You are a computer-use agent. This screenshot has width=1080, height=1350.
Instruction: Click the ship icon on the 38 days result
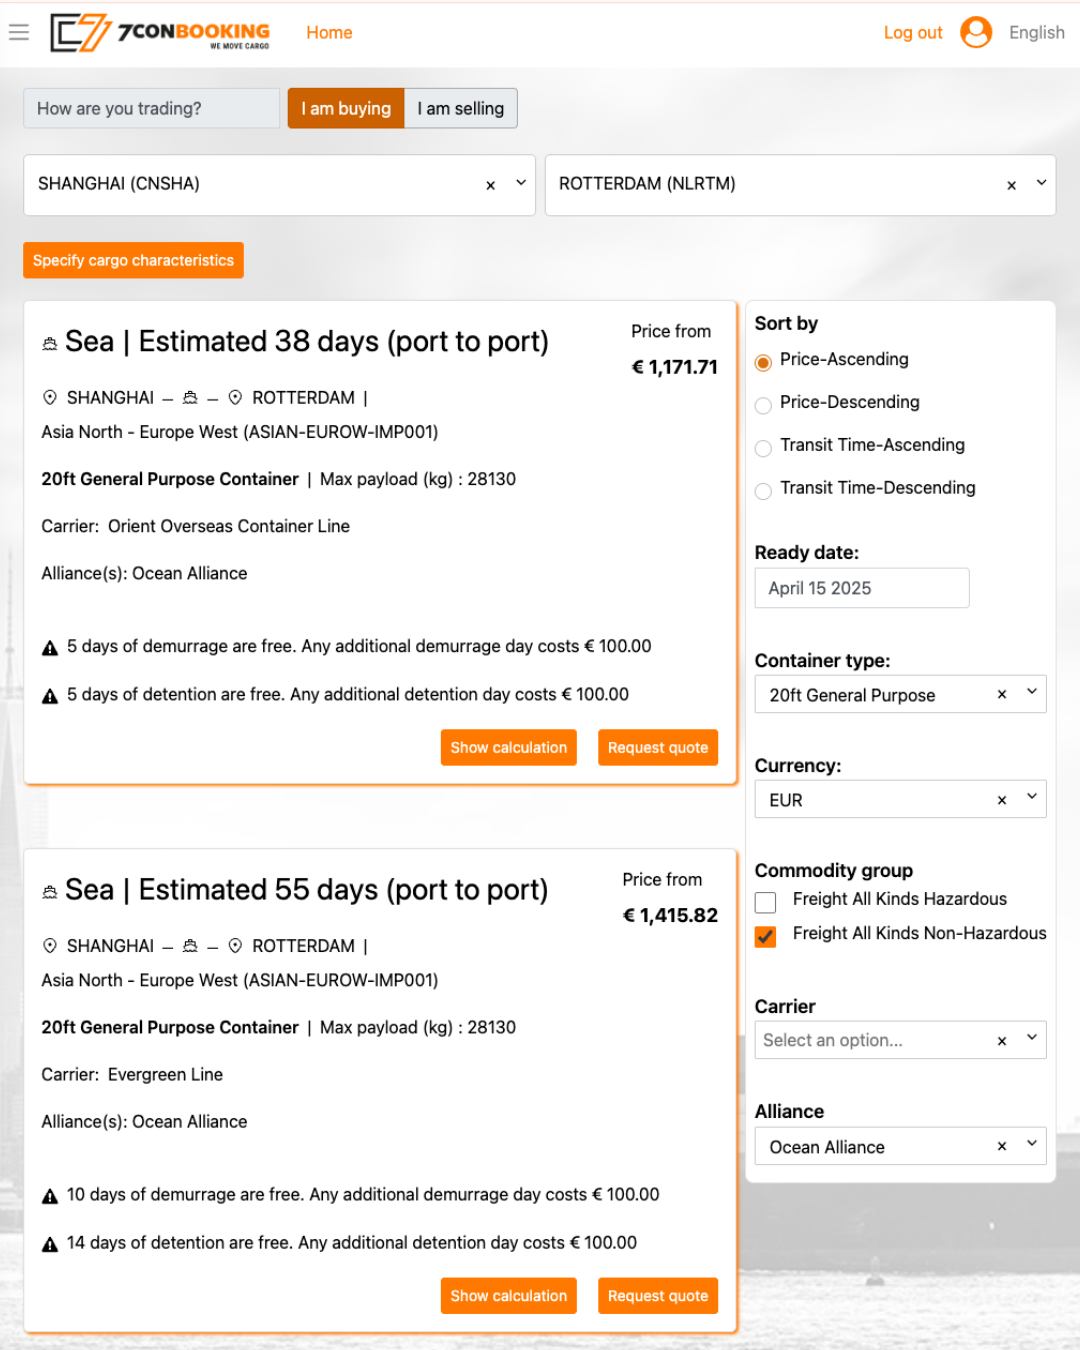pos(50,344)
